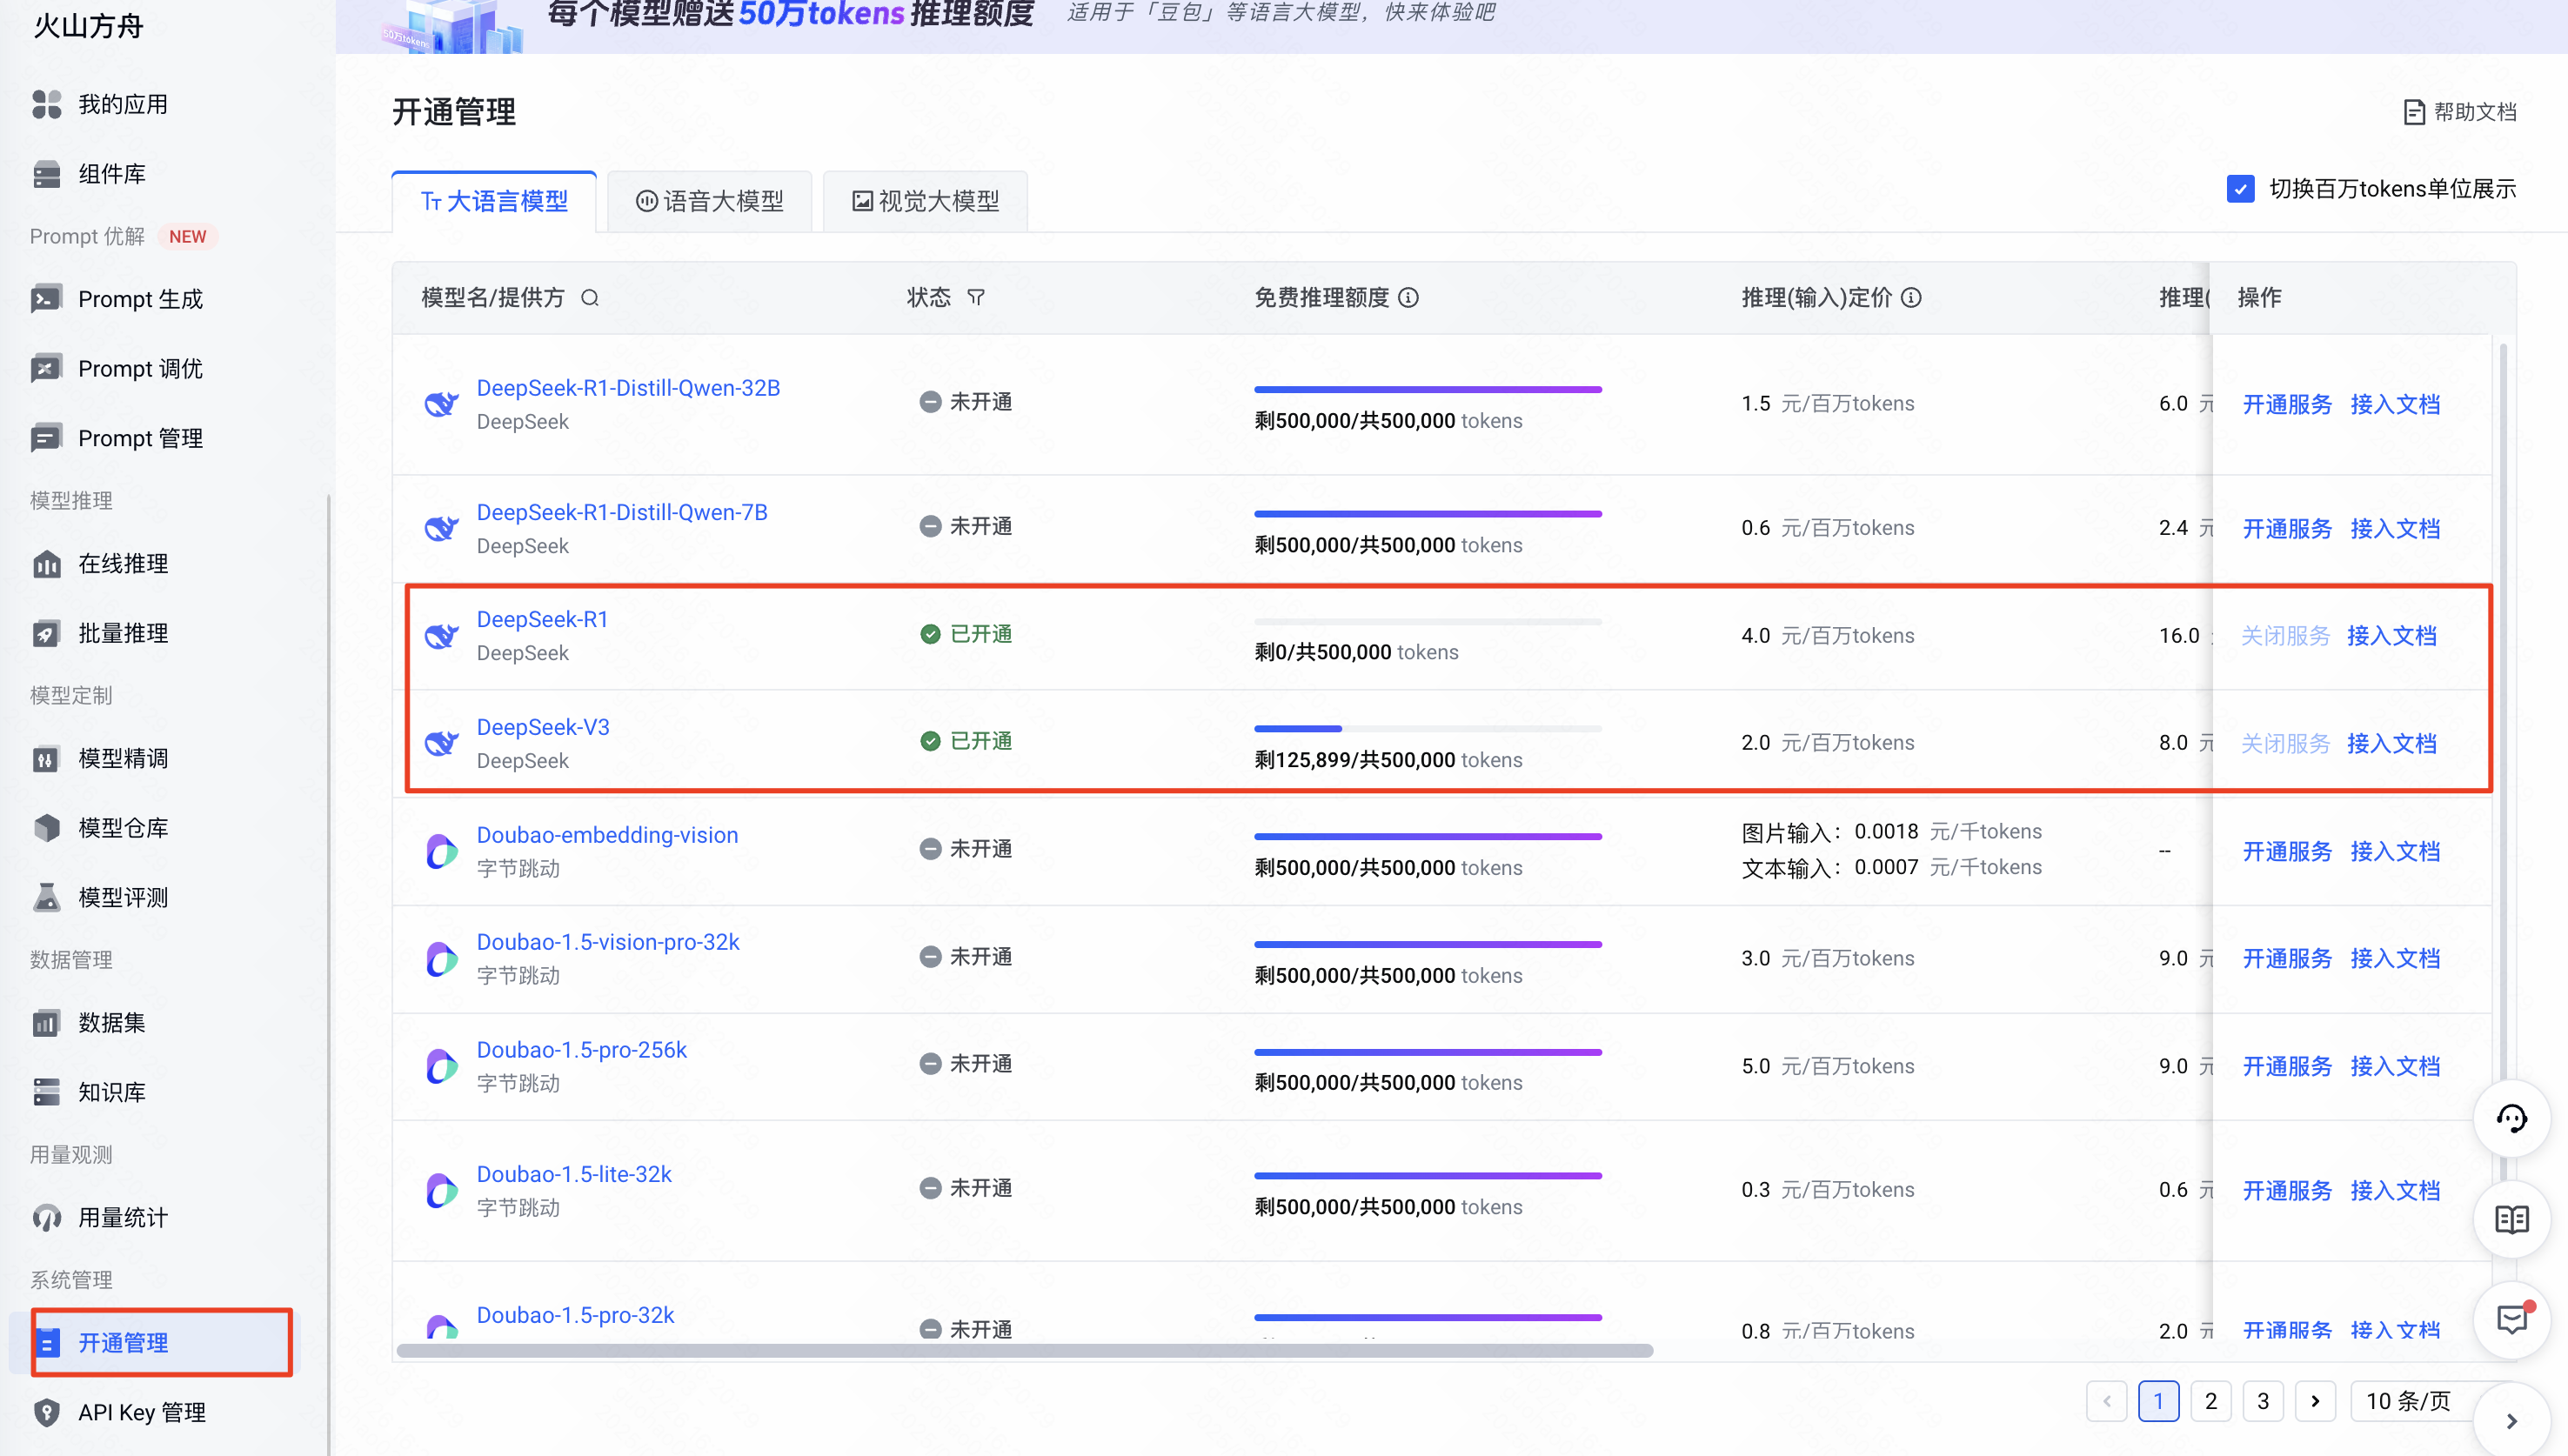
Task: Open API Key 管理
Action: [x=142, y=1412]
